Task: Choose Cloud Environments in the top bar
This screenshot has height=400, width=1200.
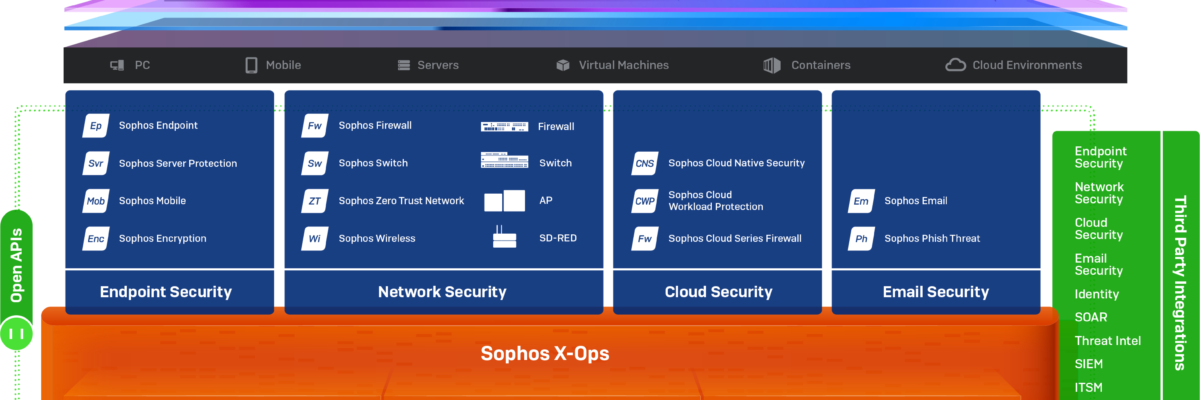Action: [x=1014, y=65]
